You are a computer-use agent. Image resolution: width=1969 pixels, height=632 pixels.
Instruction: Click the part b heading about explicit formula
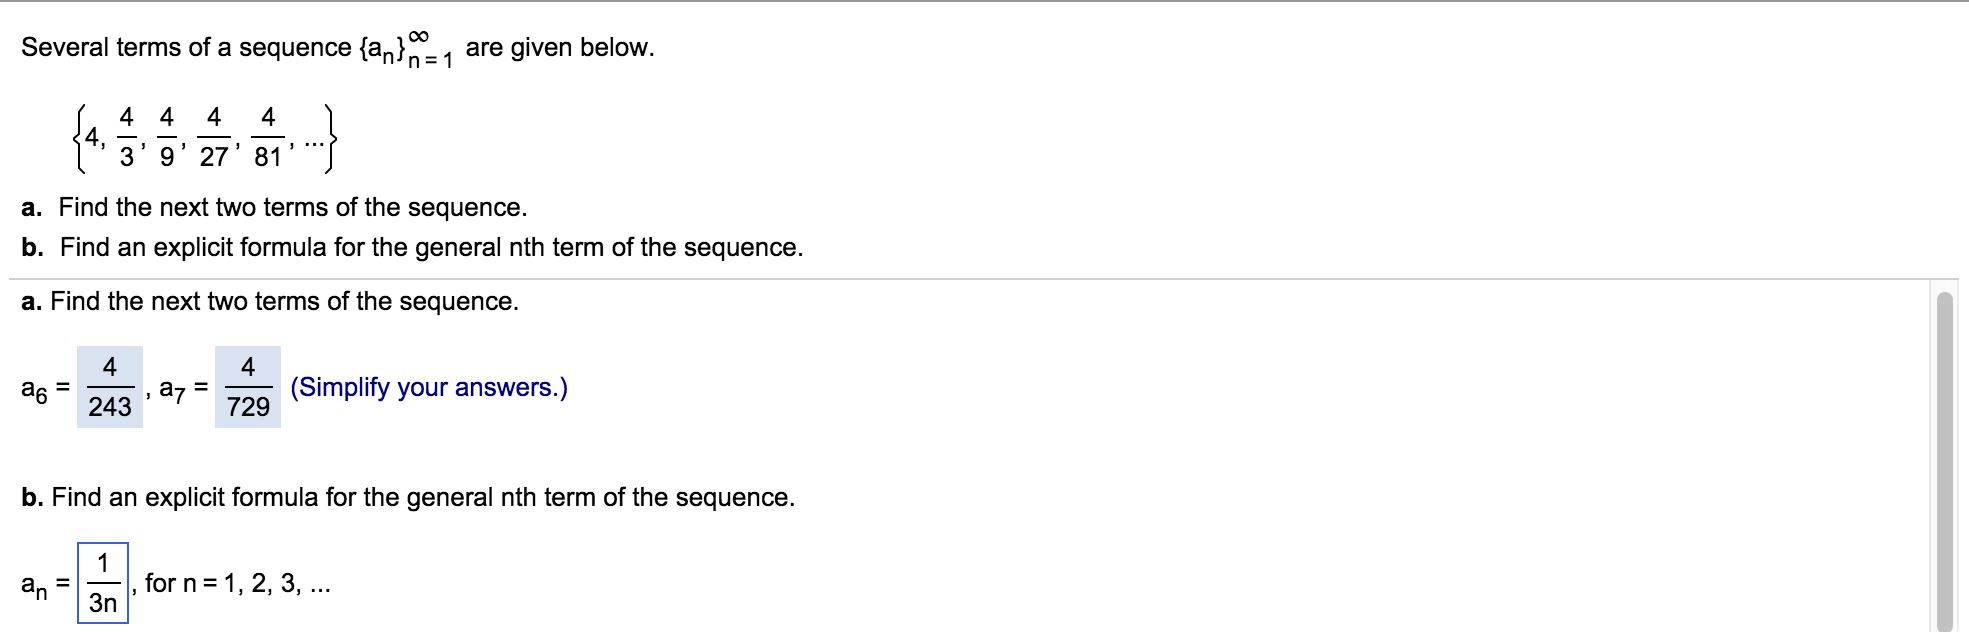[x=408, y=497]
